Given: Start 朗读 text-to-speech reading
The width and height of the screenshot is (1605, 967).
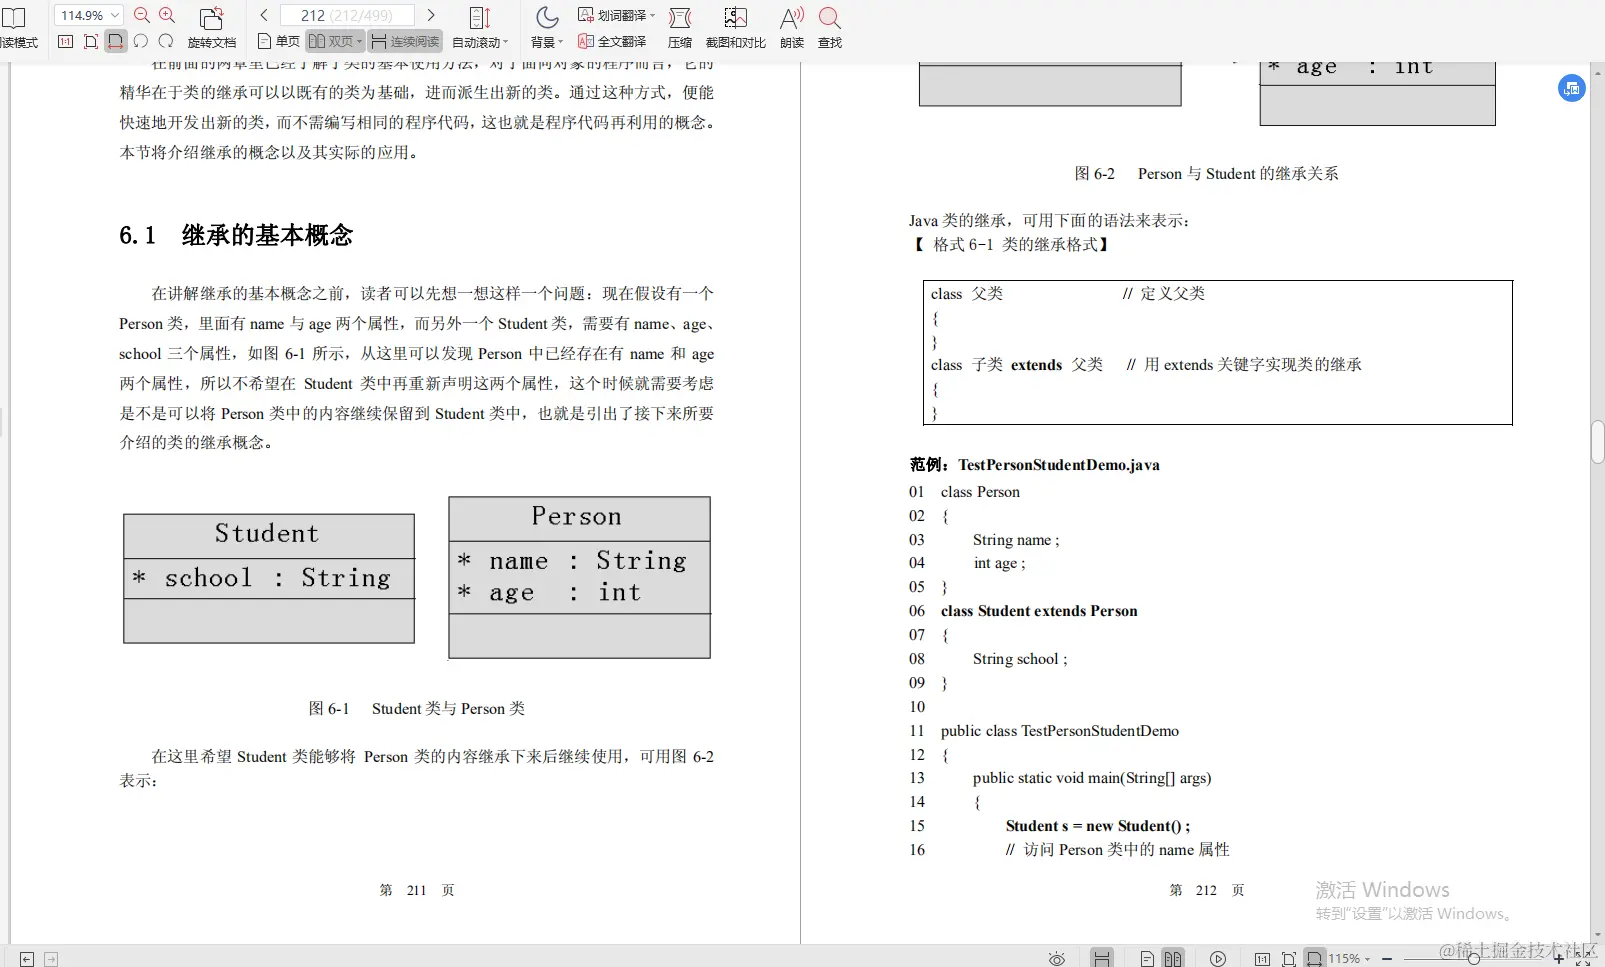Looking at the screenshot, I should (x=791, y=27).
